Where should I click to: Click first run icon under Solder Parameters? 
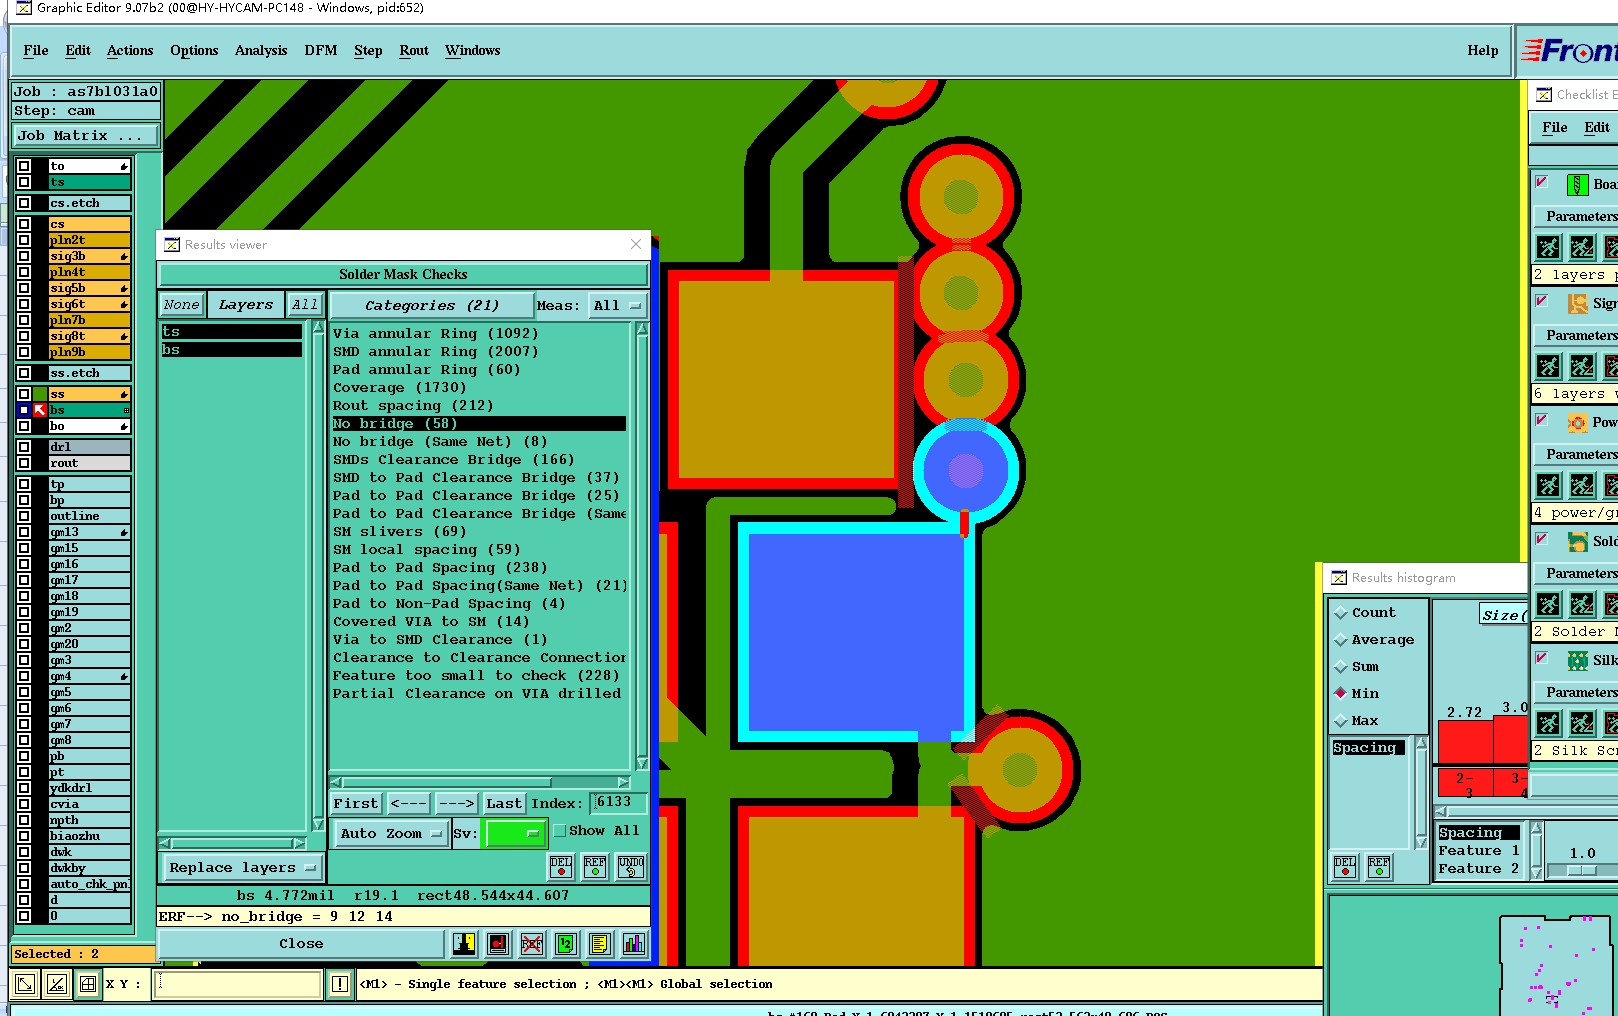click(x=1548, y=604)
